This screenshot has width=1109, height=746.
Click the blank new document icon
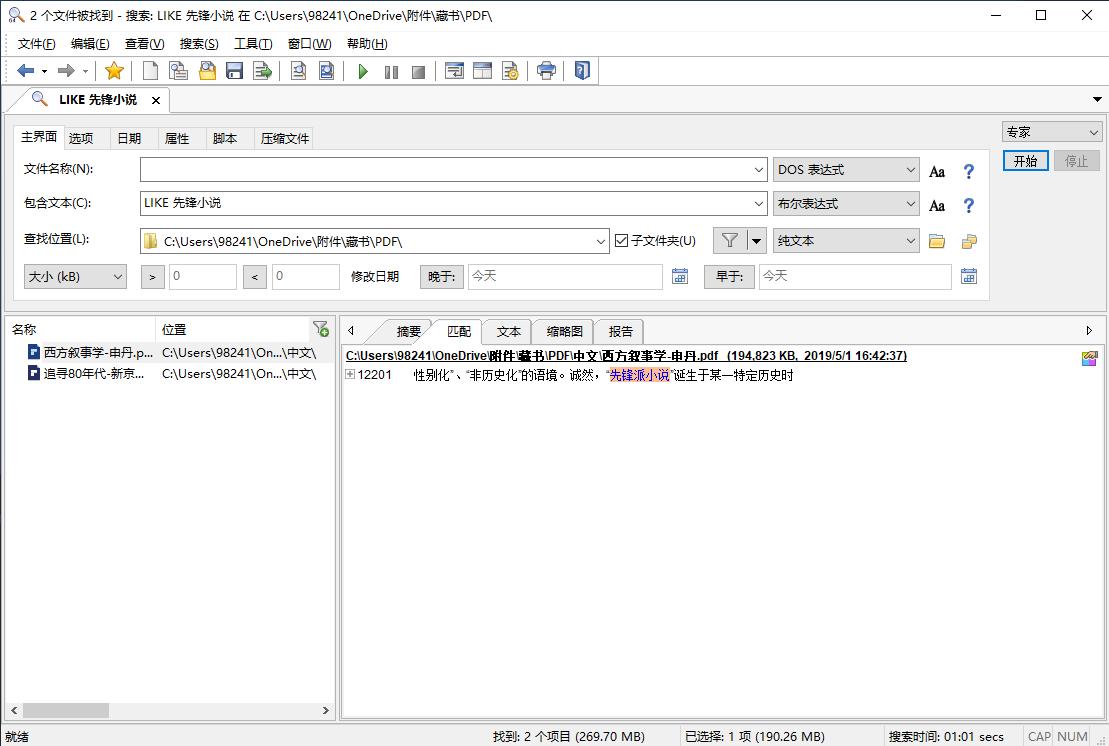pyautogui.click(x=150, y=71)
